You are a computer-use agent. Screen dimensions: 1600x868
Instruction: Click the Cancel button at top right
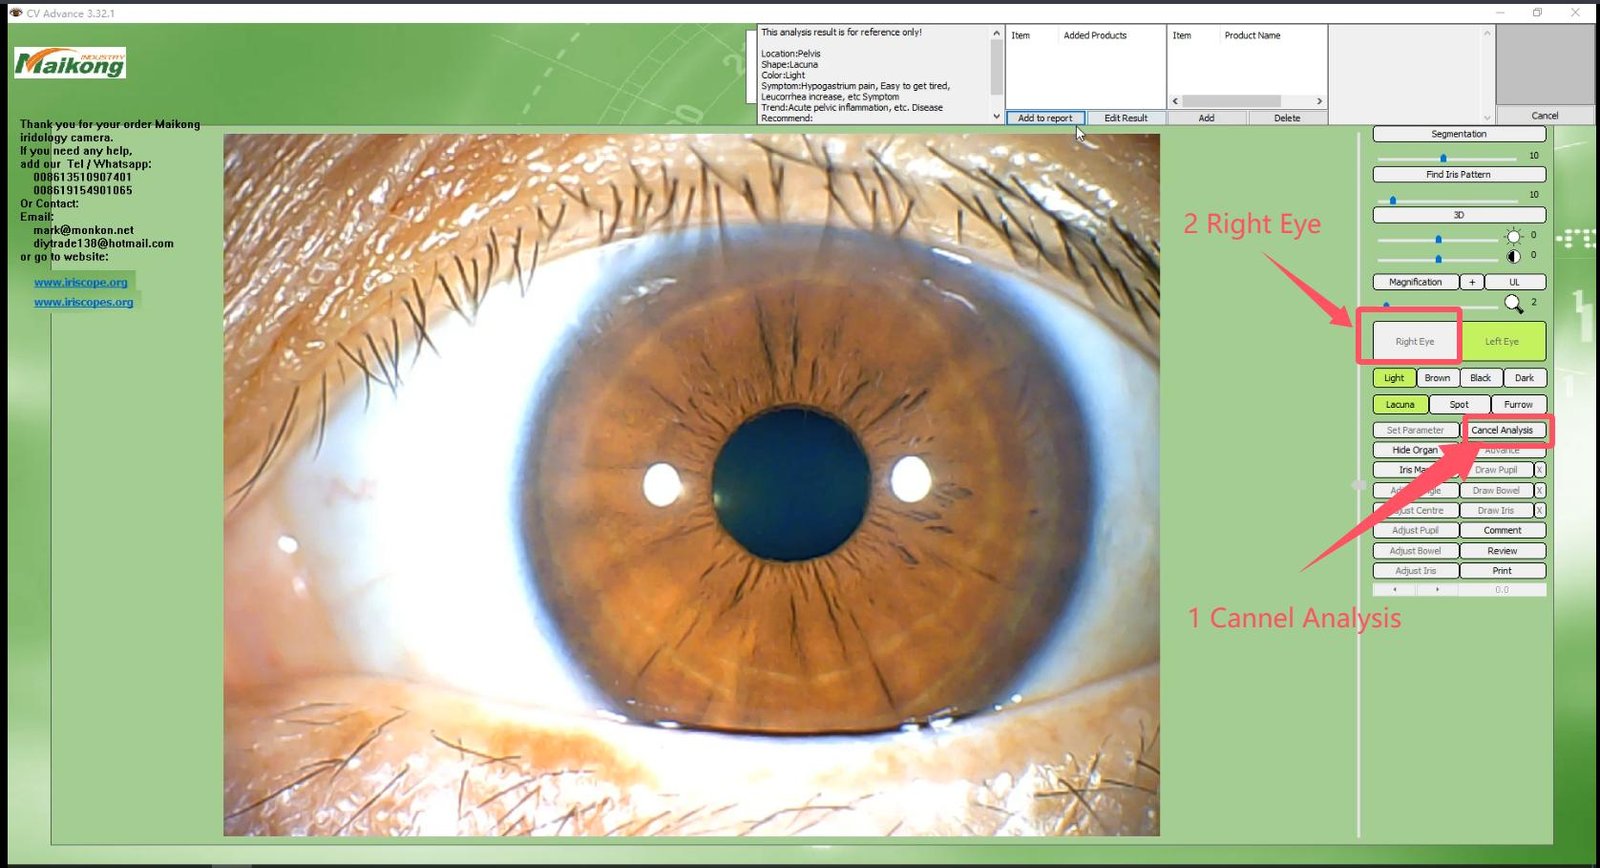[1545, 115]
